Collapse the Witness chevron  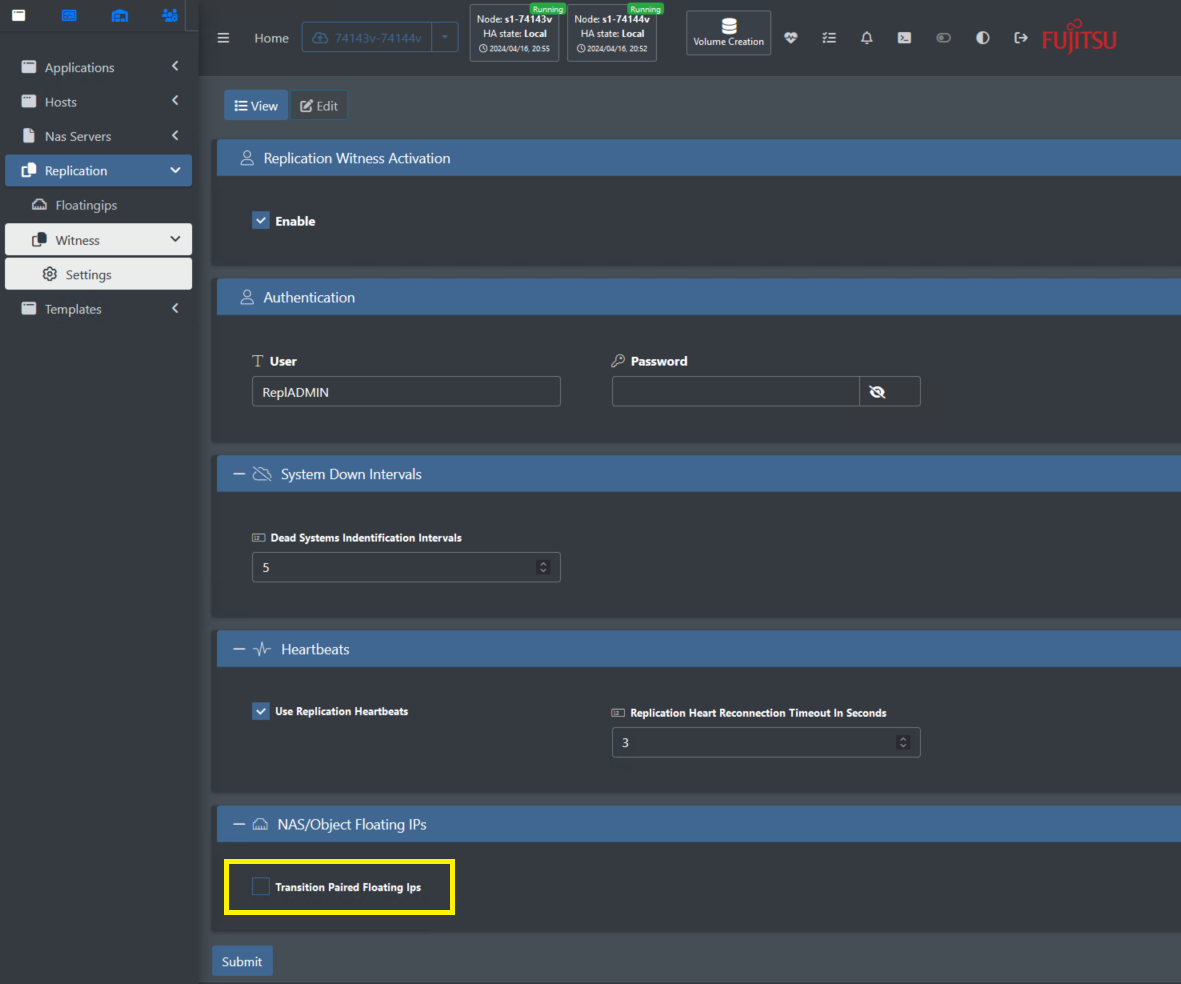click(x=175, y=239)
